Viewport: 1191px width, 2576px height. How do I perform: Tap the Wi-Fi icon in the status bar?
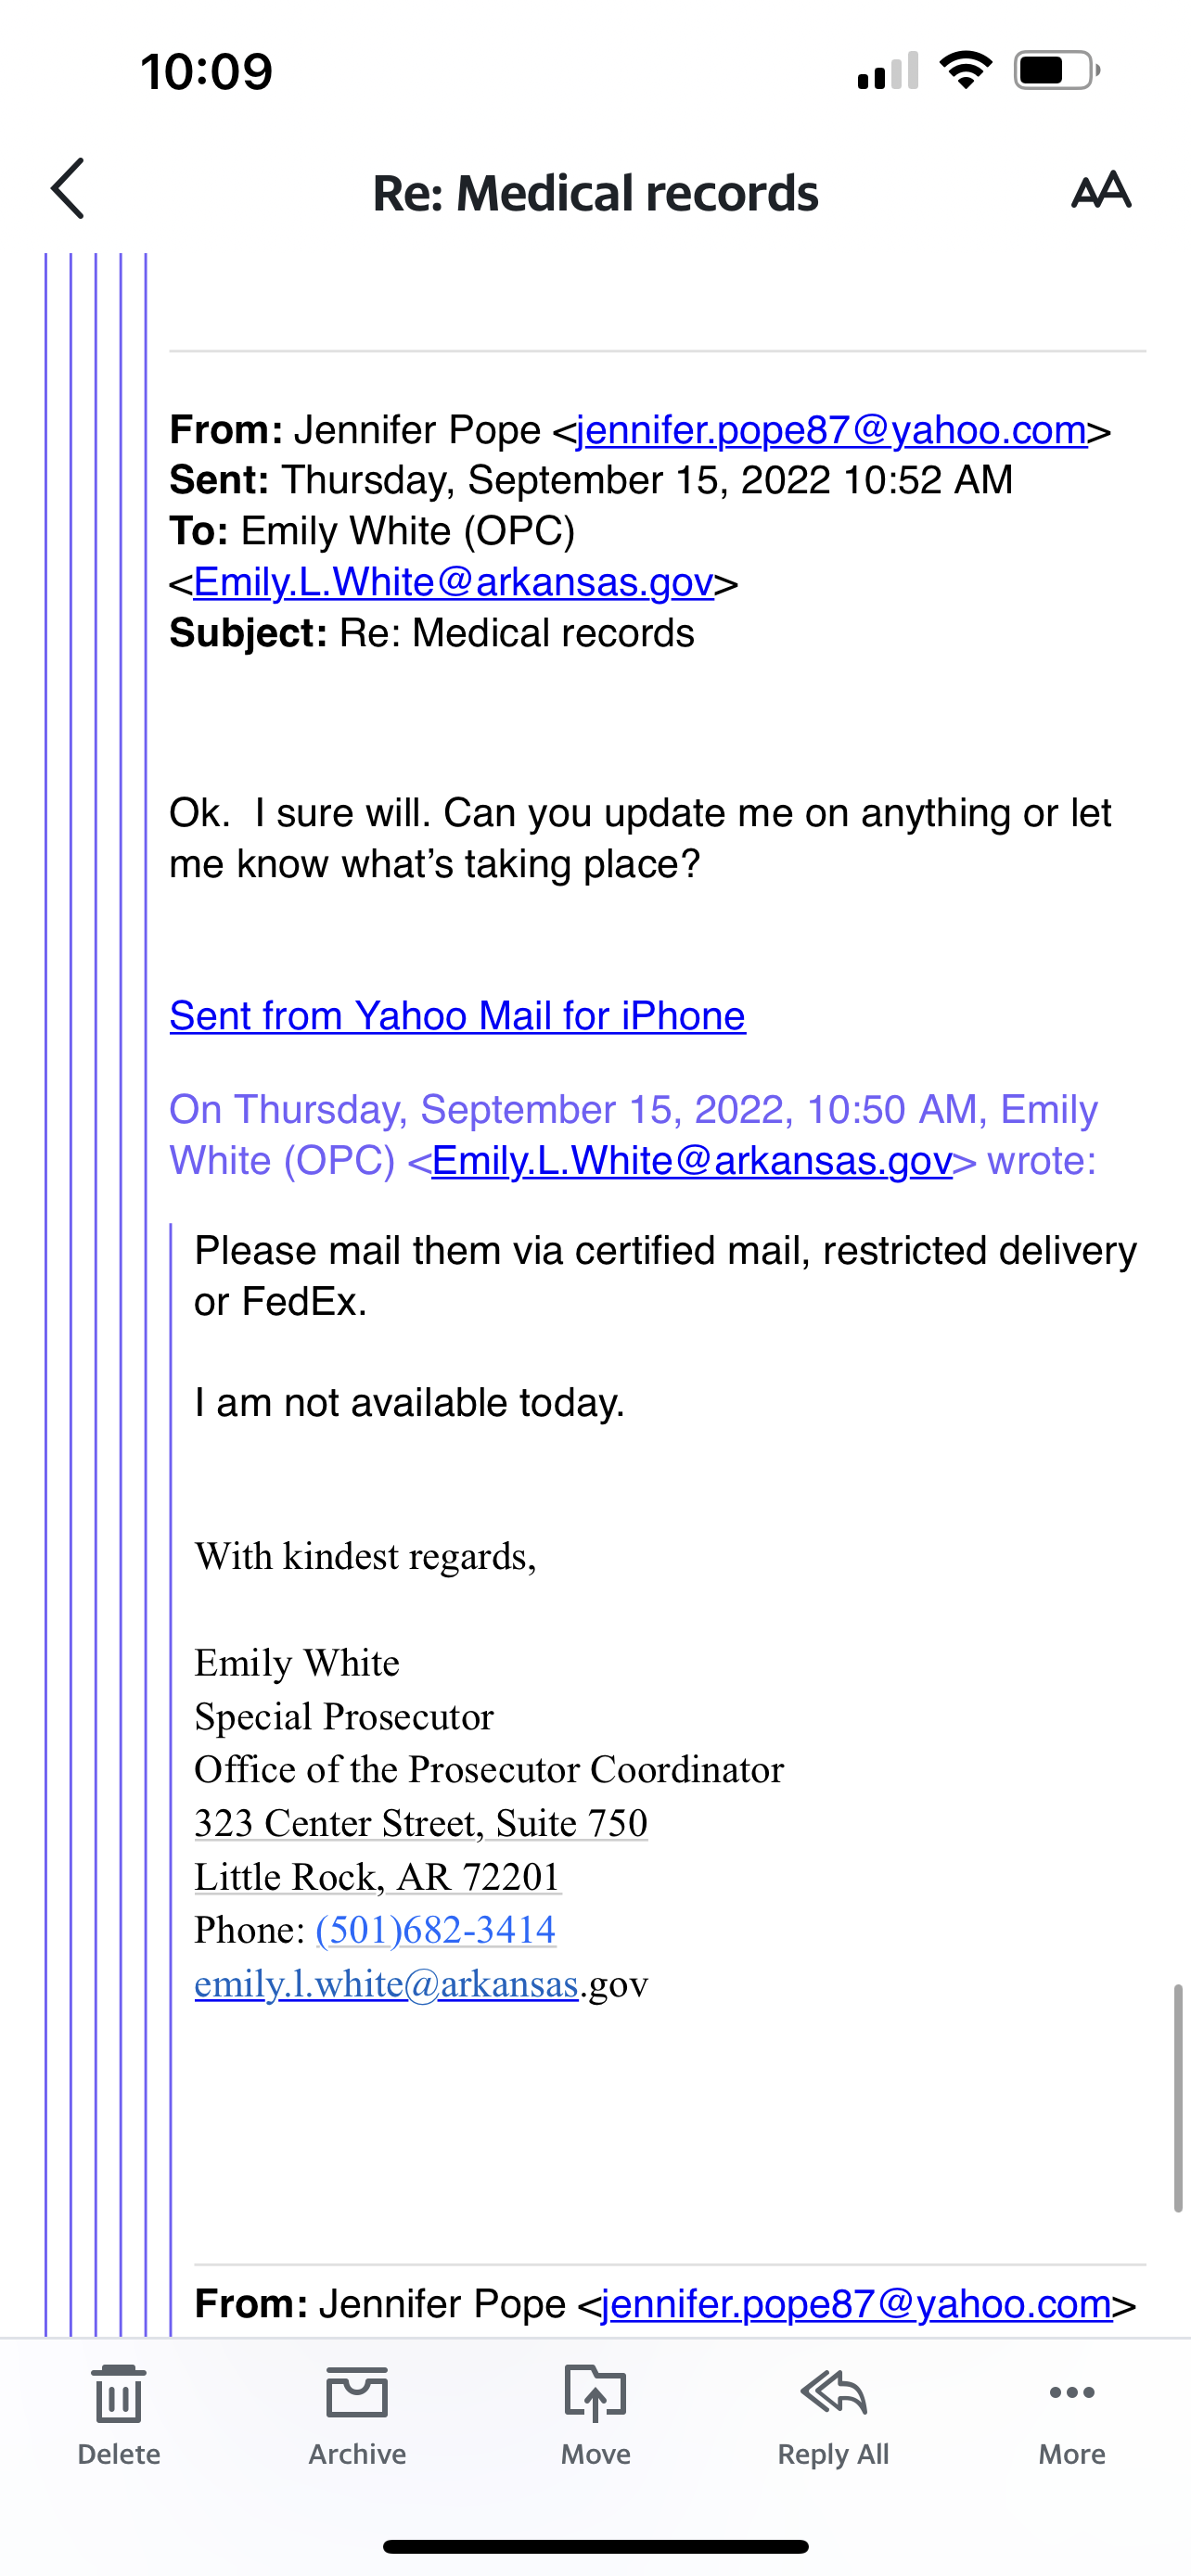tap(965, 70)
